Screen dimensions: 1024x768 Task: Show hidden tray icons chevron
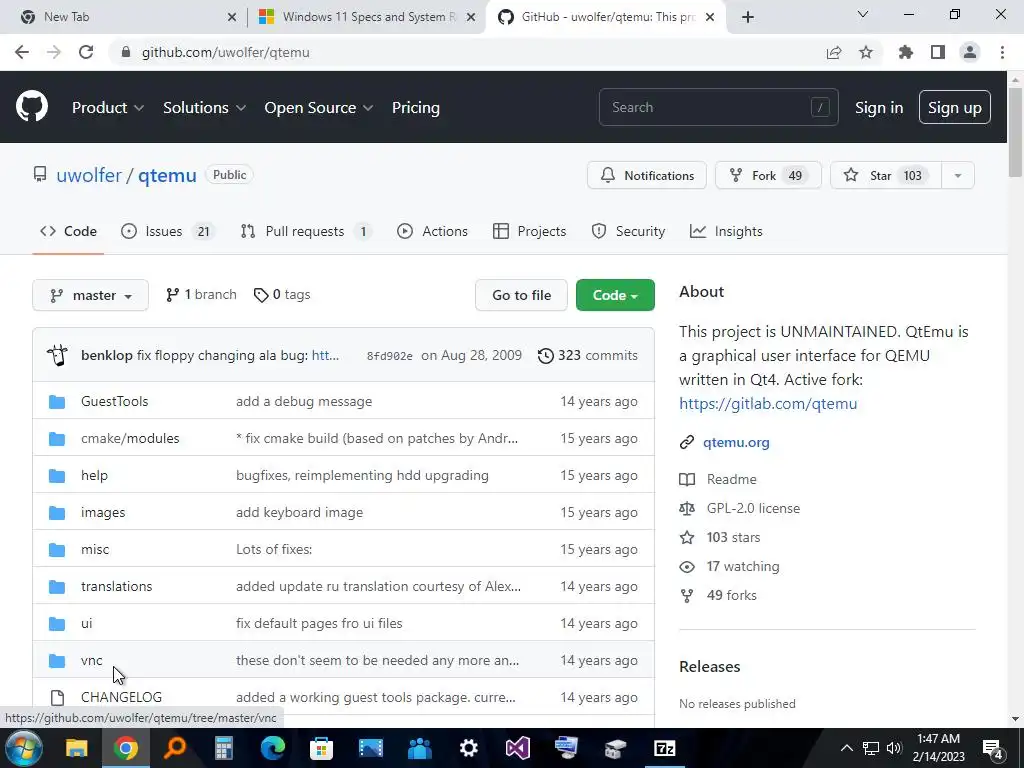846,748
